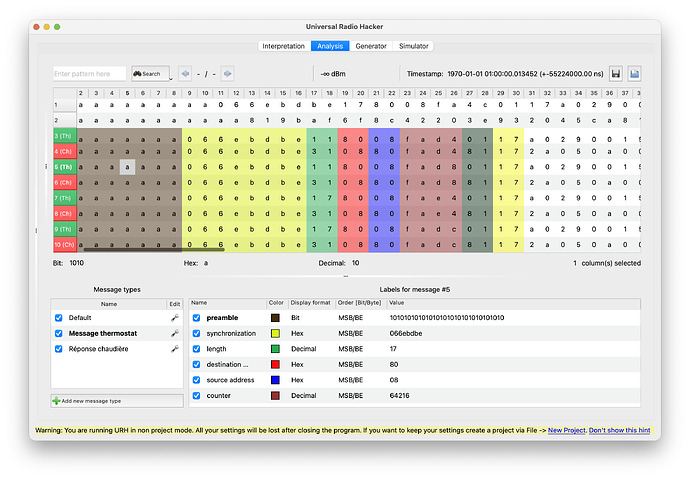Screen dimensions: 690x479
Task: Click the yellow synchronization color swatch
Action: (275, 333)
